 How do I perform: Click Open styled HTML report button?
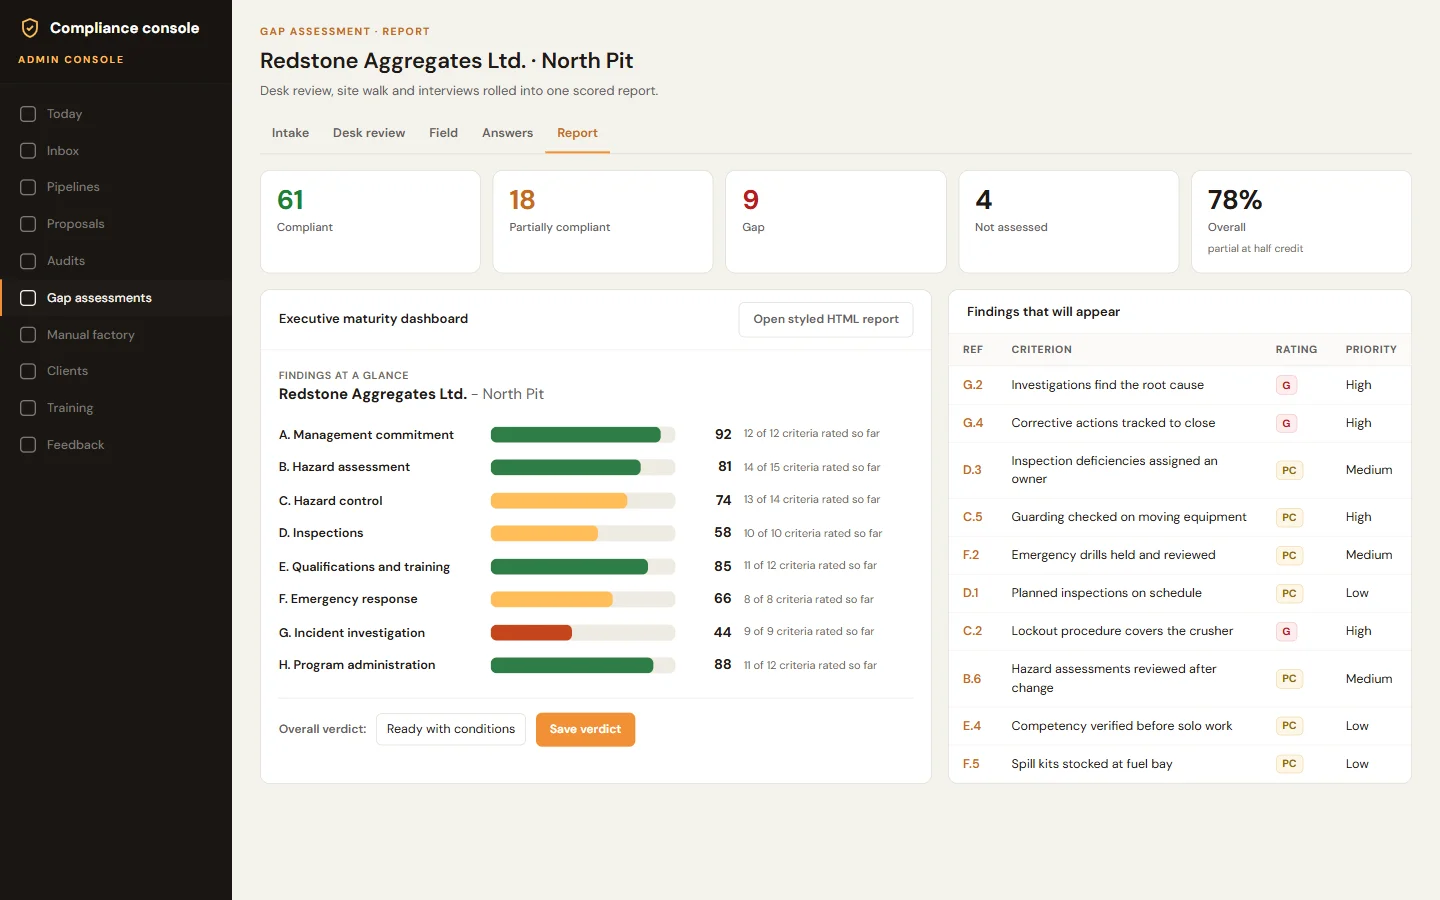(x=826, y=319)
